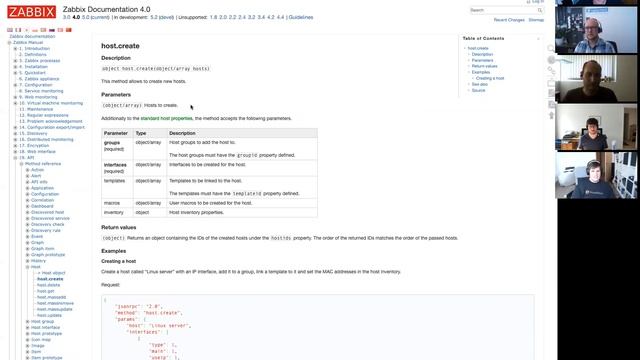Jump to Creating a host in Table of Contents
The image size is (640, 360).
[x=490, y=78]
